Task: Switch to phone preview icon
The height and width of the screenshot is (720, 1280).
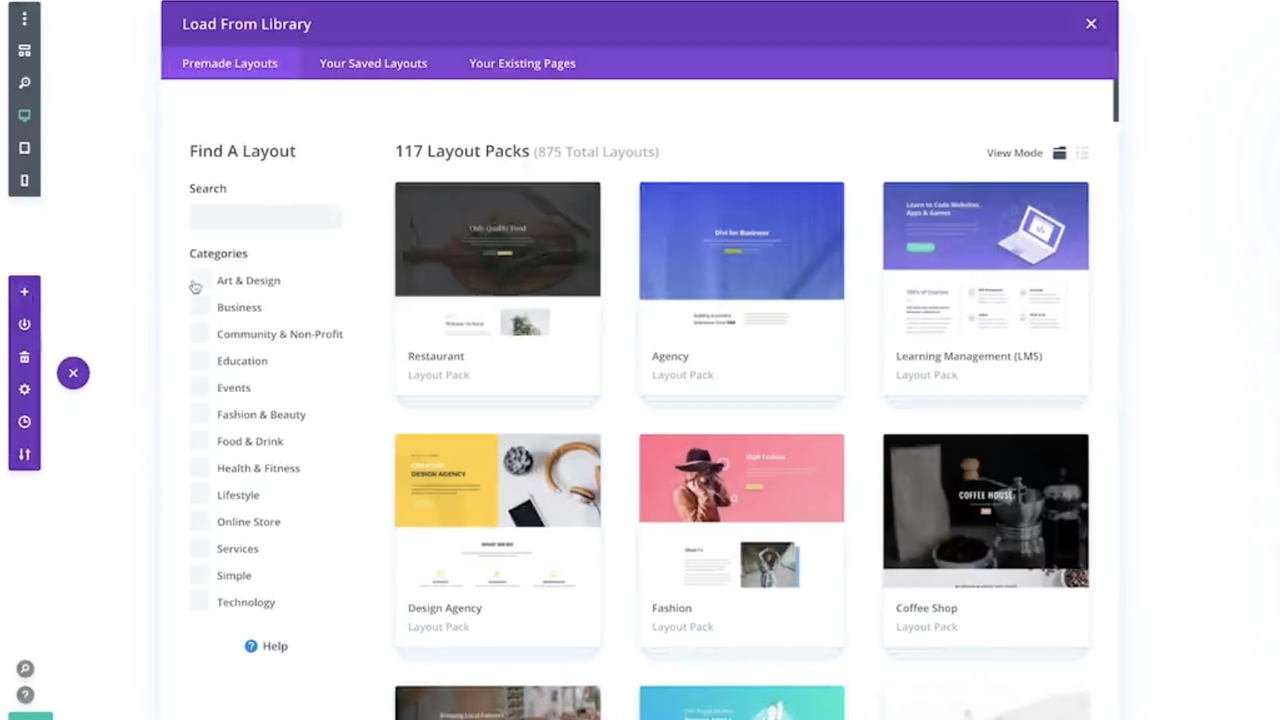Action: click(24, 181)
